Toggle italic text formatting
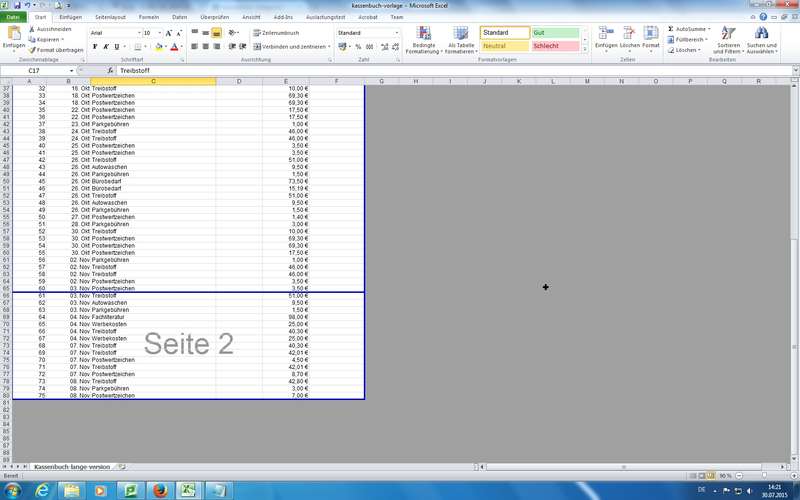This screenshot has width=800, height=500. [x=105, y=46]
